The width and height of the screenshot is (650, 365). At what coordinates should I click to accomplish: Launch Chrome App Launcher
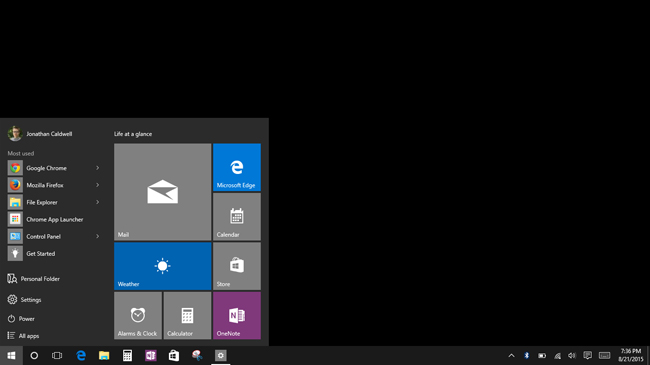54,219
